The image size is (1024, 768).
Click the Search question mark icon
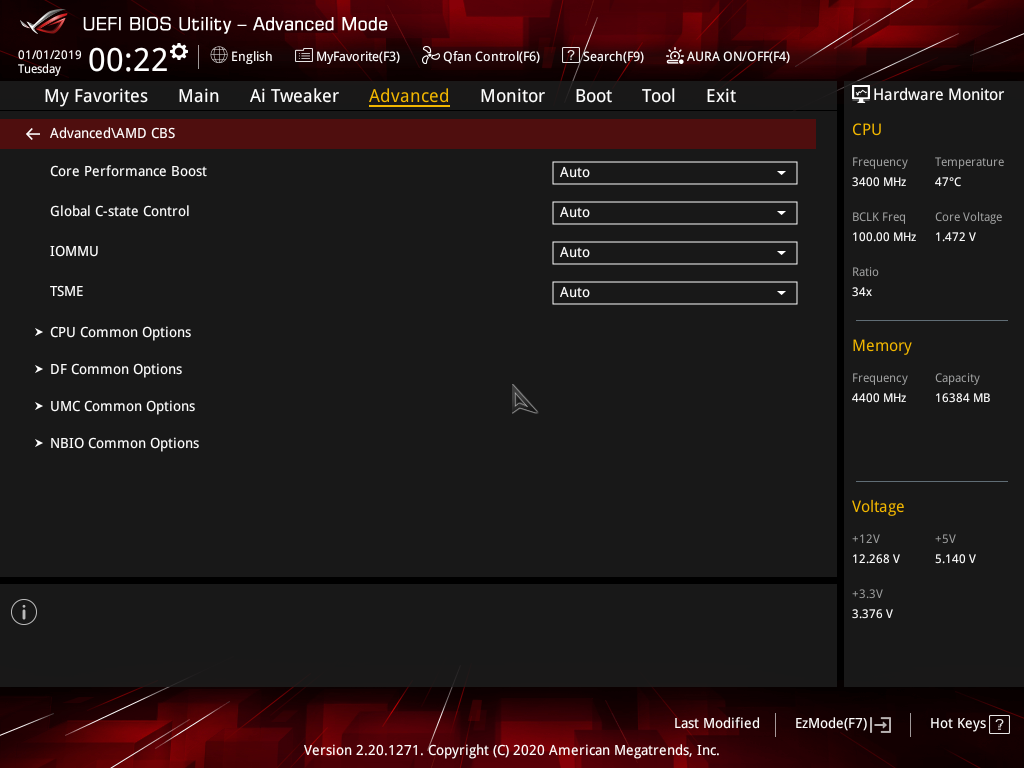pyautogui.click(x=570, y=56)
